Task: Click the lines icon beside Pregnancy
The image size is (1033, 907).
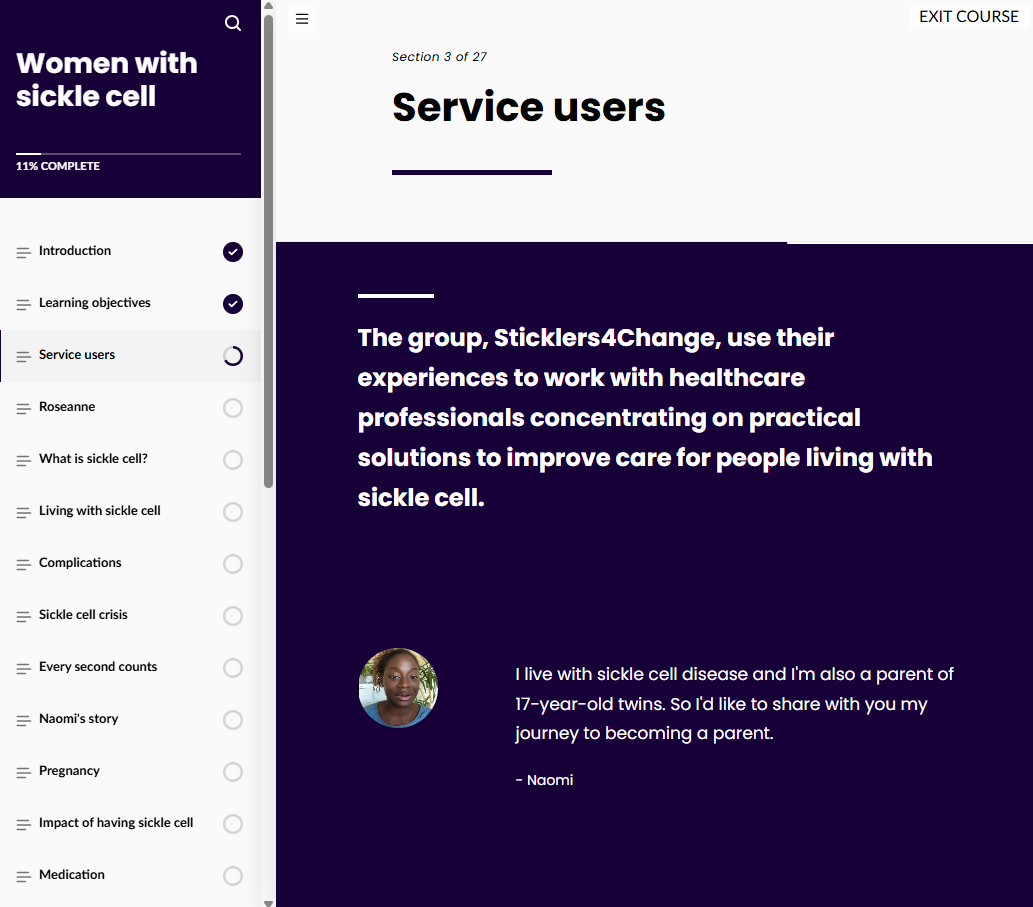Action: [x=24, y=773]
